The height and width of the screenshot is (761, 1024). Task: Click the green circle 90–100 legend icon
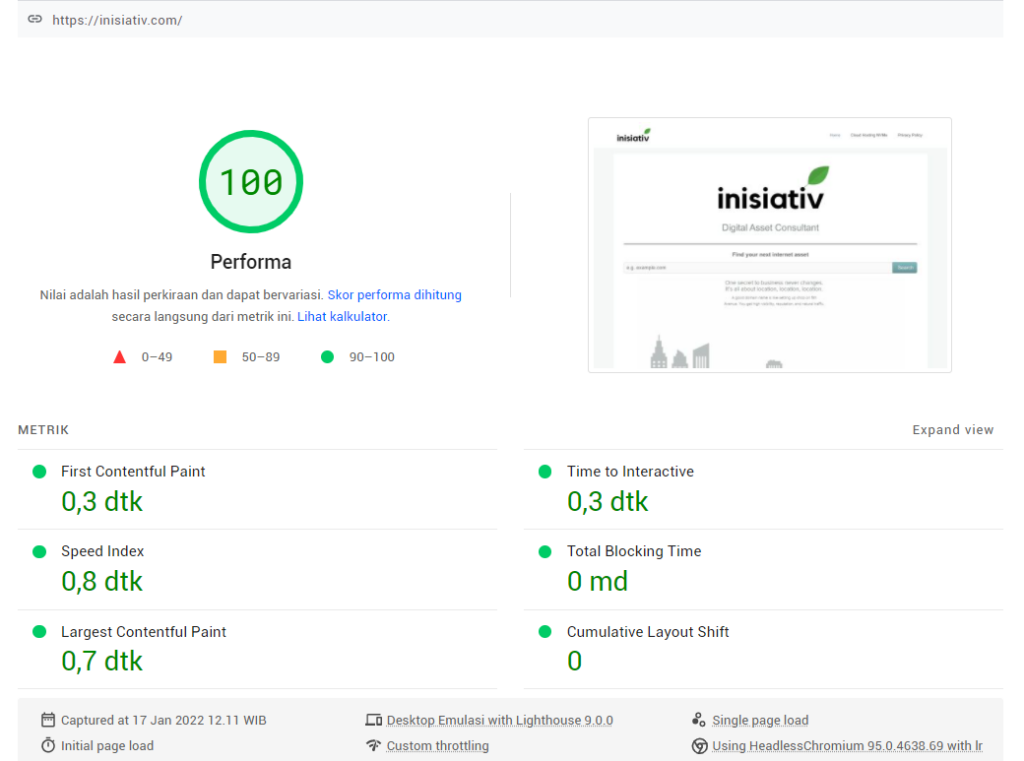(327, 357)
